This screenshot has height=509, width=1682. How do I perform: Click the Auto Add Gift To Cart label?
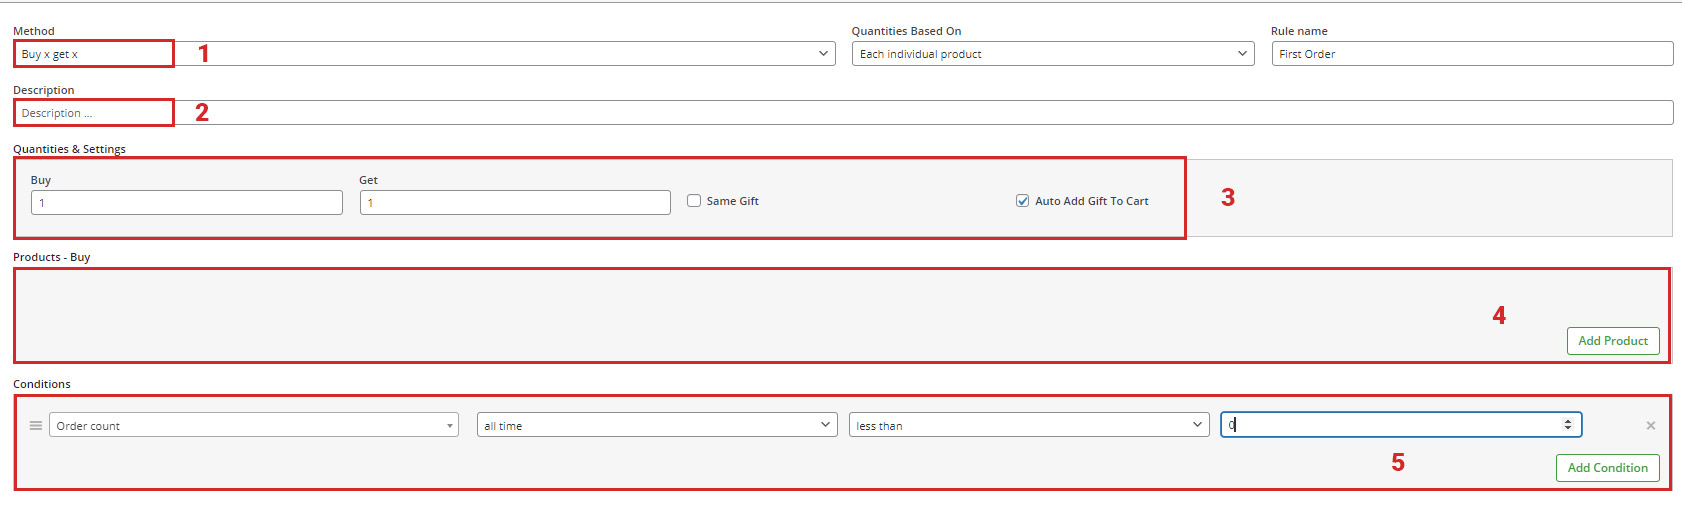tap(1091, 201)
